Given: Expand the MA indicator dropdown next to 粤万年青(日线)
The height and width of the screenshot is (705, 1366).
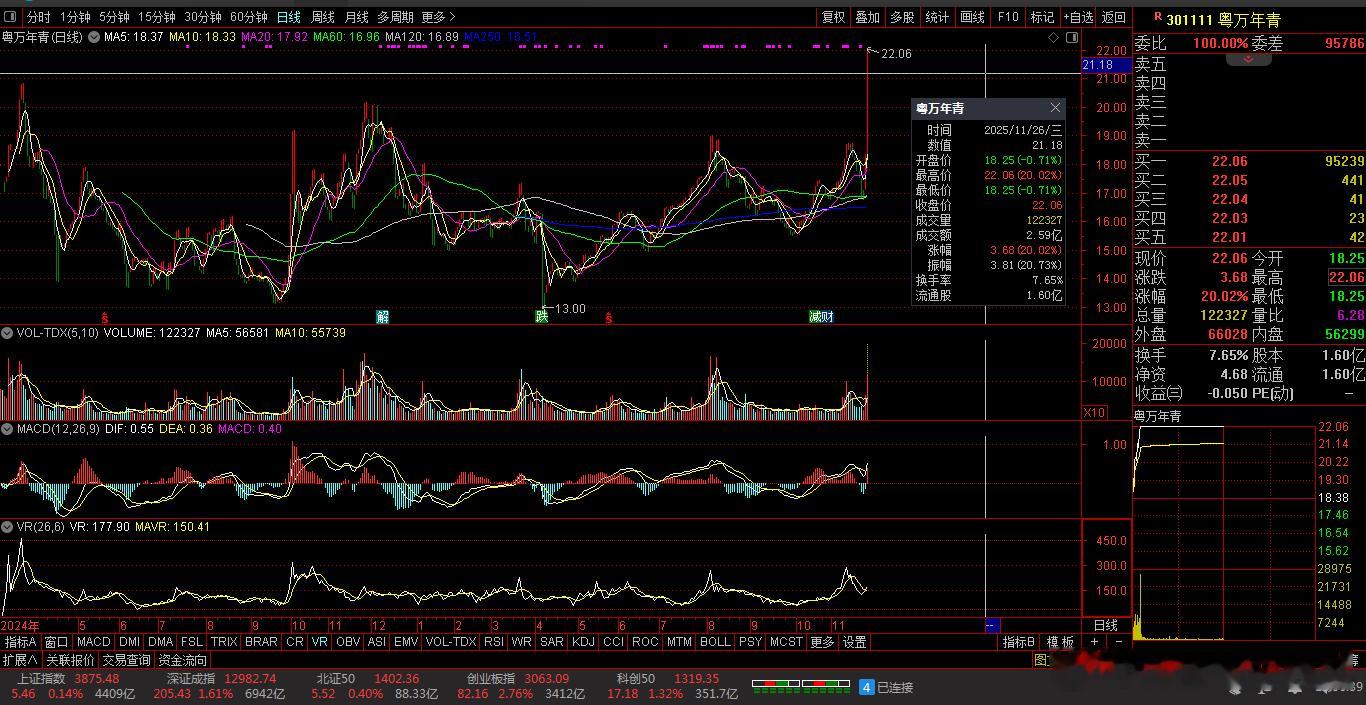Looking at the screenshot, I should click(94, 37).
